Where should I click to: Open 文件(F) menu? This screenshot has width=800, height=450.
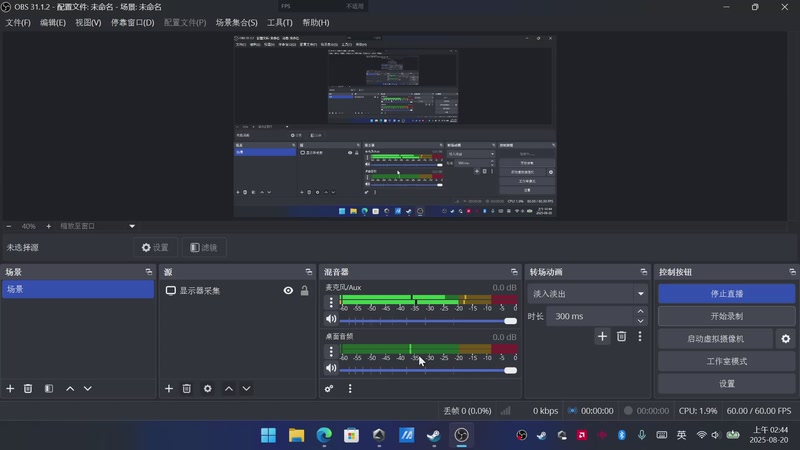click(18, 22)
